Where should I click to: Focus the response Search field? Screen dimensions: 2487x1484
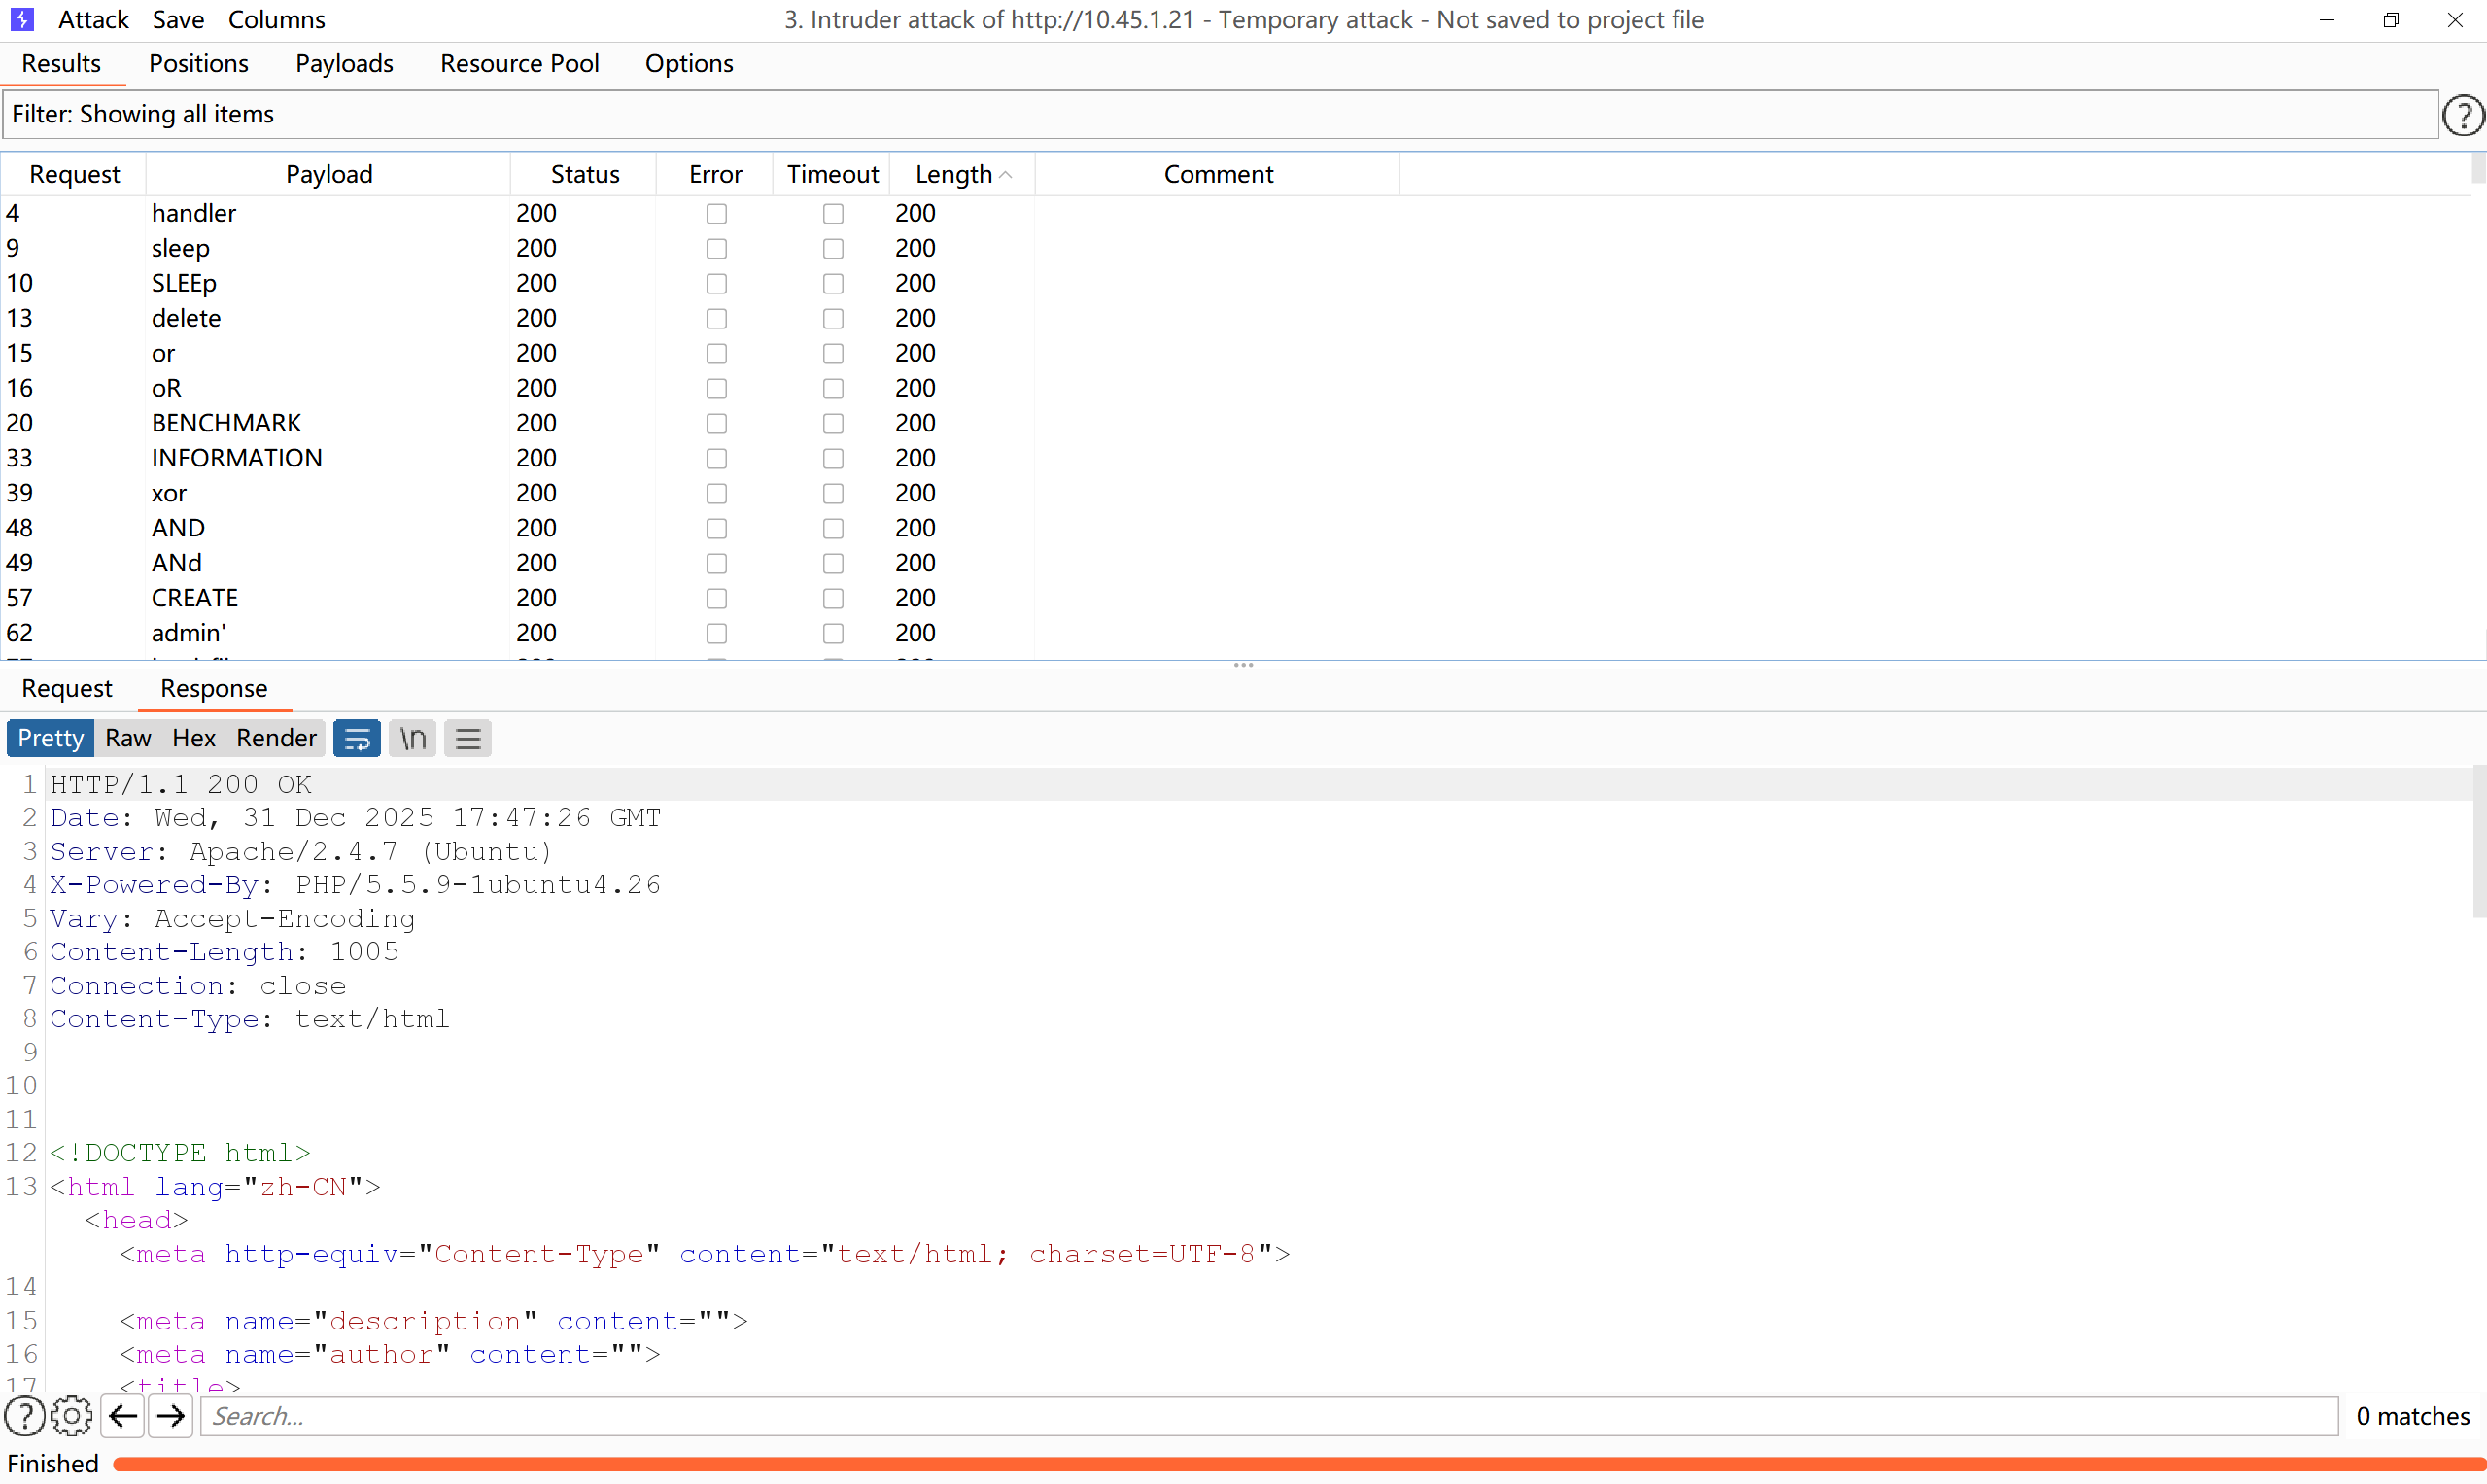coord(1268,1416)
